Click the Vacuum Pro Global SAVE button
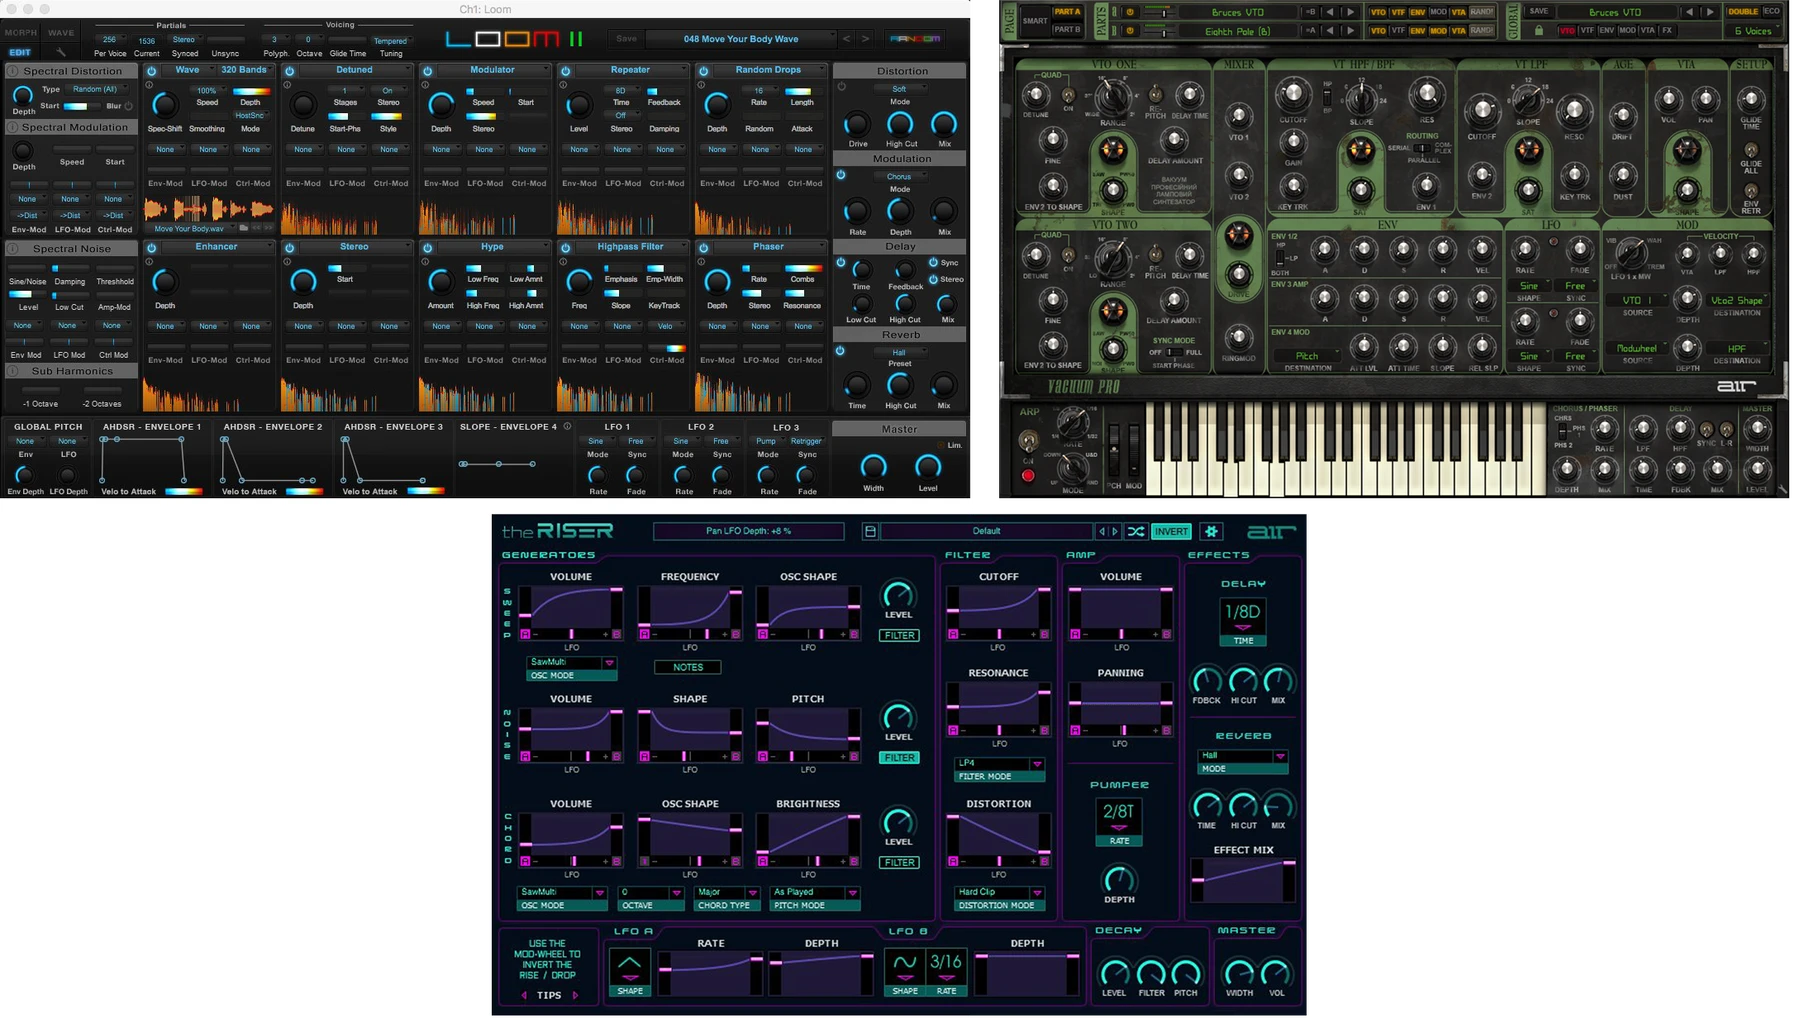 tap(1539, 12)
